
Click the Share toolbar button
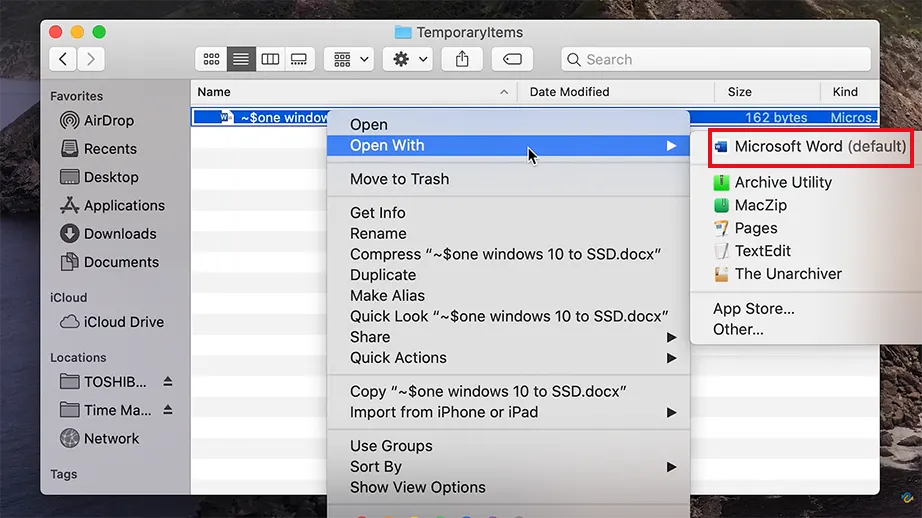(x=462, y=59)
